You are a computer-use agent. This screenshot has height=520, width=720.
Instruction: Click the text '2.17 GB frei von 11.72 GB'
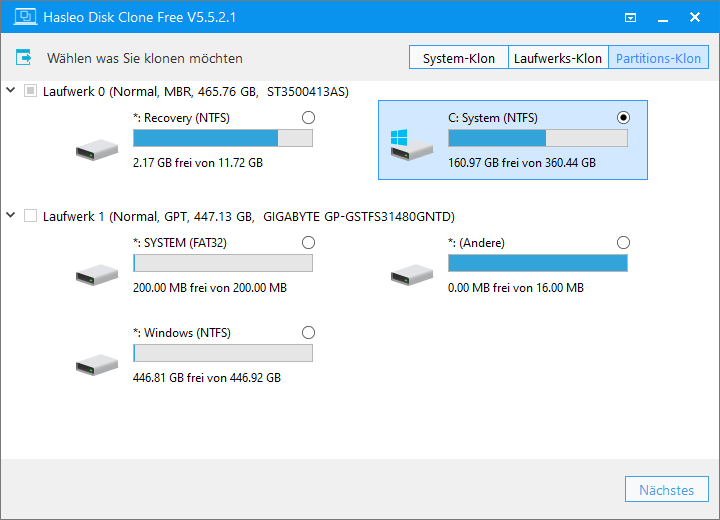[x=198, y=163]
